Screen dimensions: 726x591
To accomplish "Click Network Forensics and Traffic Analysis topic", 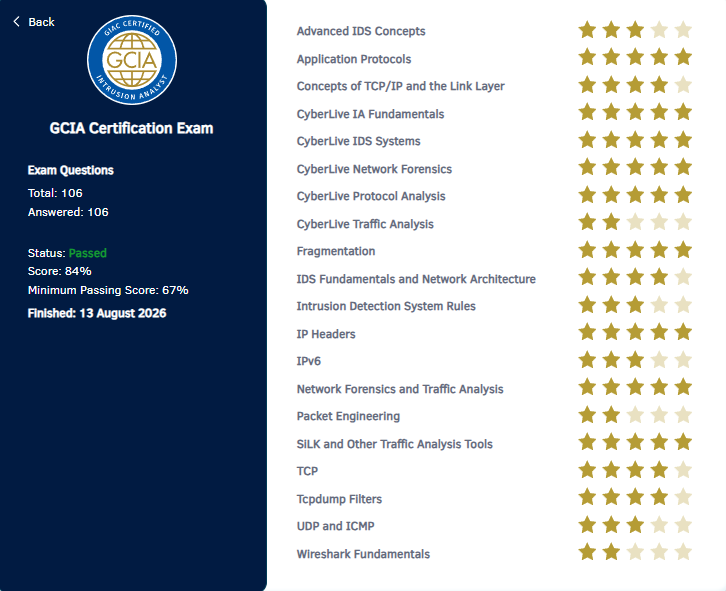I will click(400, 389).
